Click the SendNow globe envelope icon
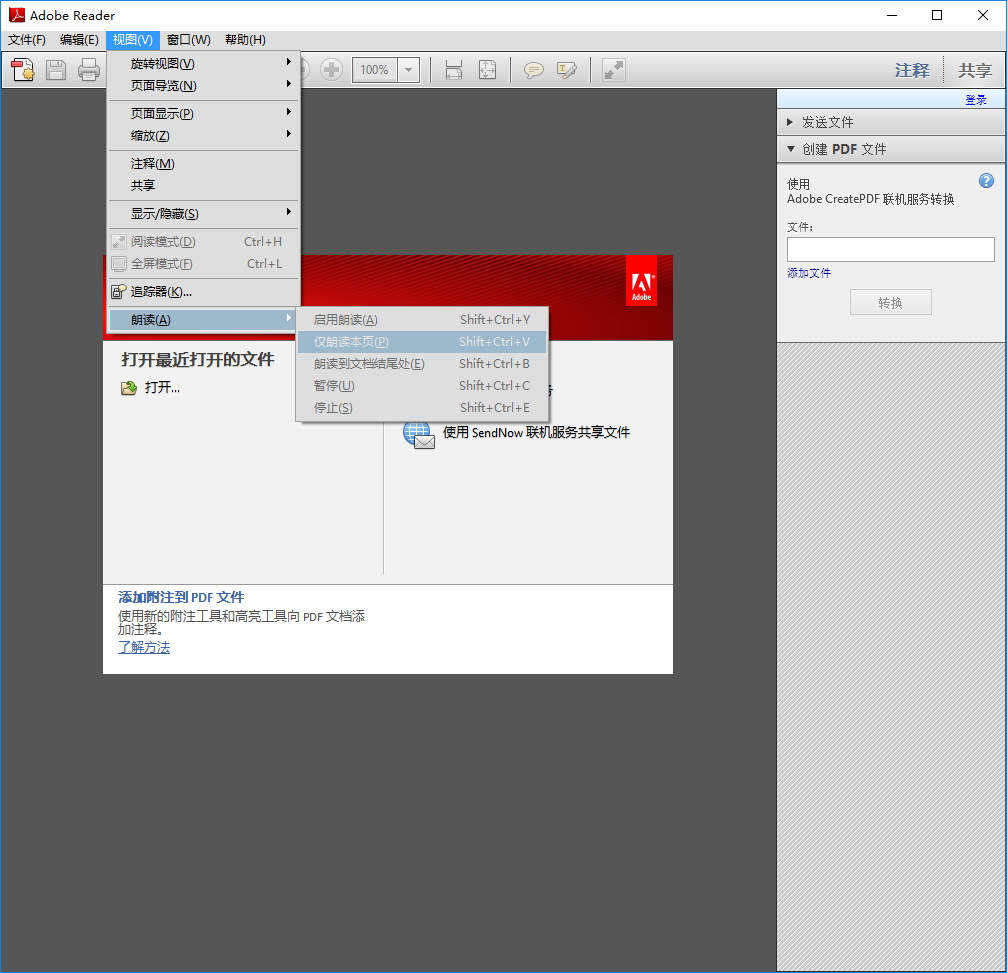The height and width of the screenshot is (973, 1007). 419,434
